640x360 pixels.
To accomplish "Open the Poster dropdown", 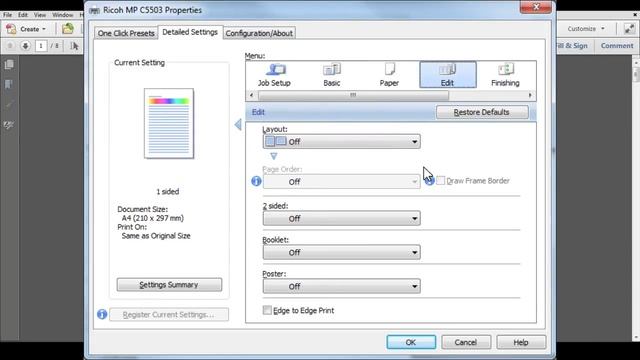I will click(x=342, y=286).
